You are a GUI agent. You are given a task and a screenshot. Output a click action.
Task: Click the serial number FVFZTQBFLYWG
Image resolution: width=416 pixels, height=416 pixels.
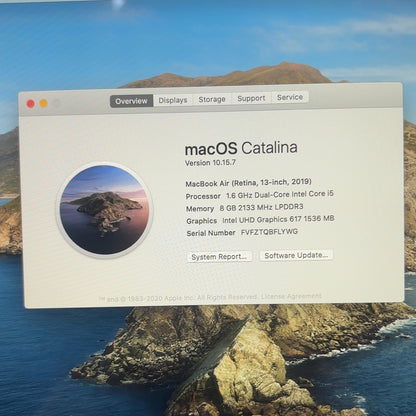click(269, 232)
